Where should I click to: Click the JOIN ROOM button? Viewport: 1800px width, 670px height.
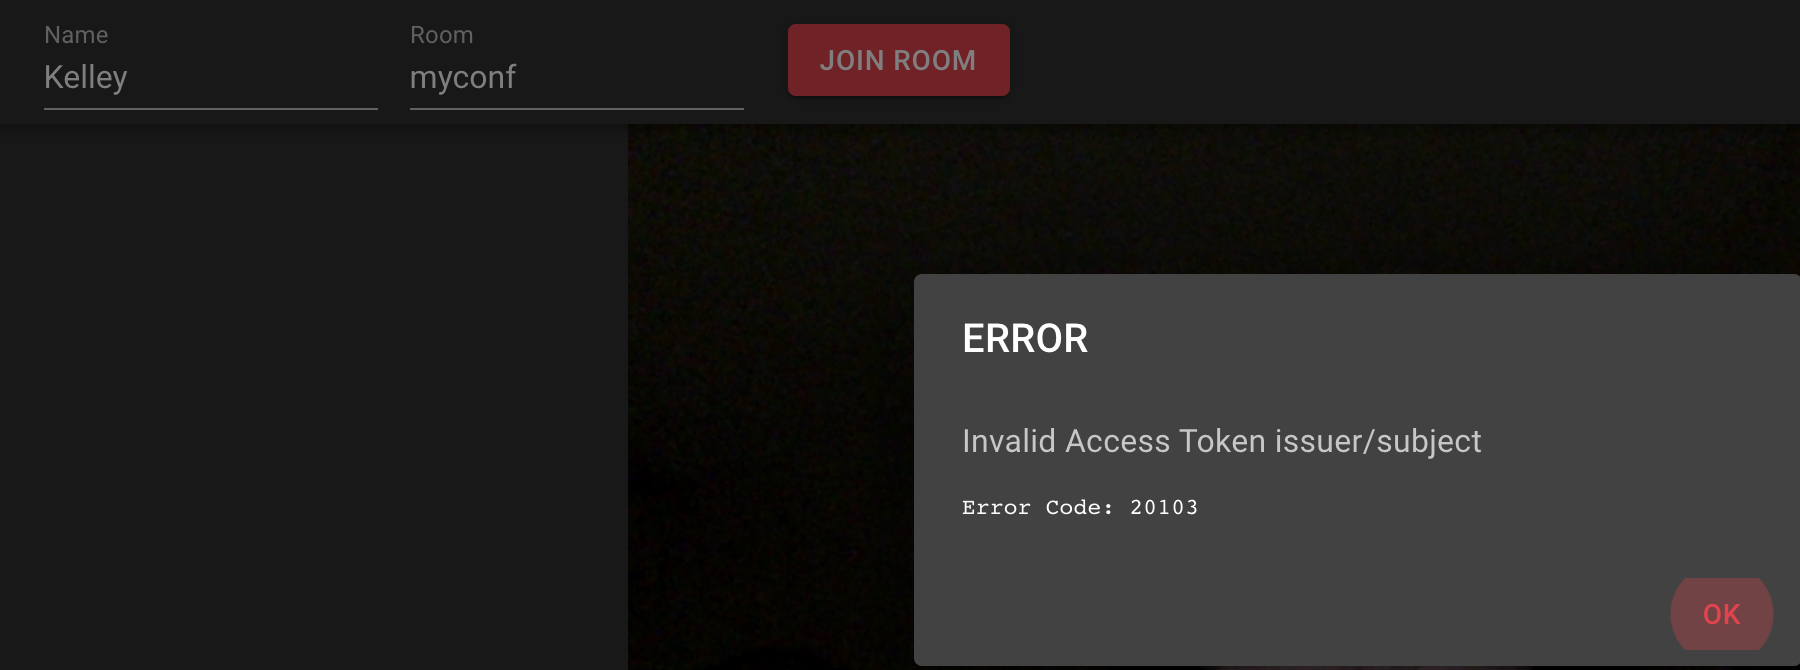[x=898, y=60]
